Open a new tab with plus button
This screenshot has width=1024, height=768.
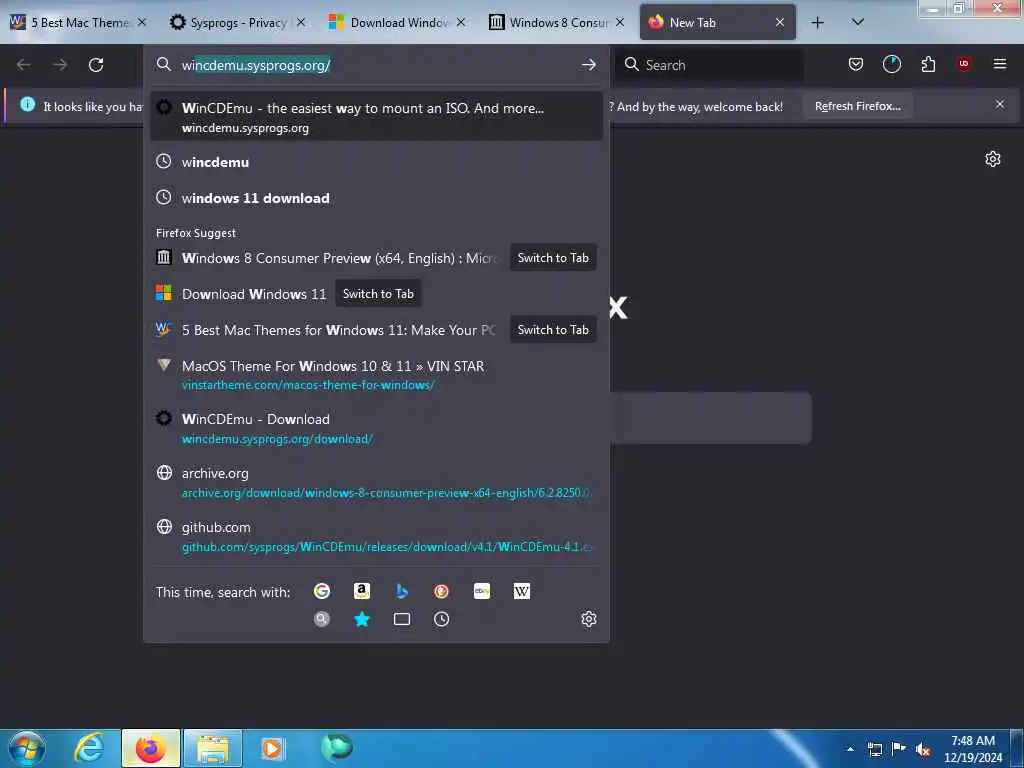click(x=817, y=23)
